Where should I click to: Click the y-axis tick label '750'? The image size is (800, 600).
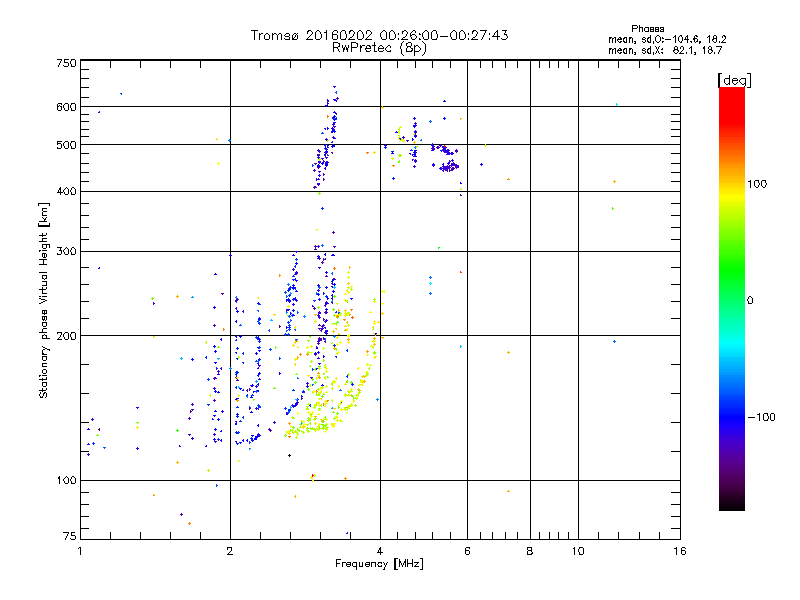66,63
